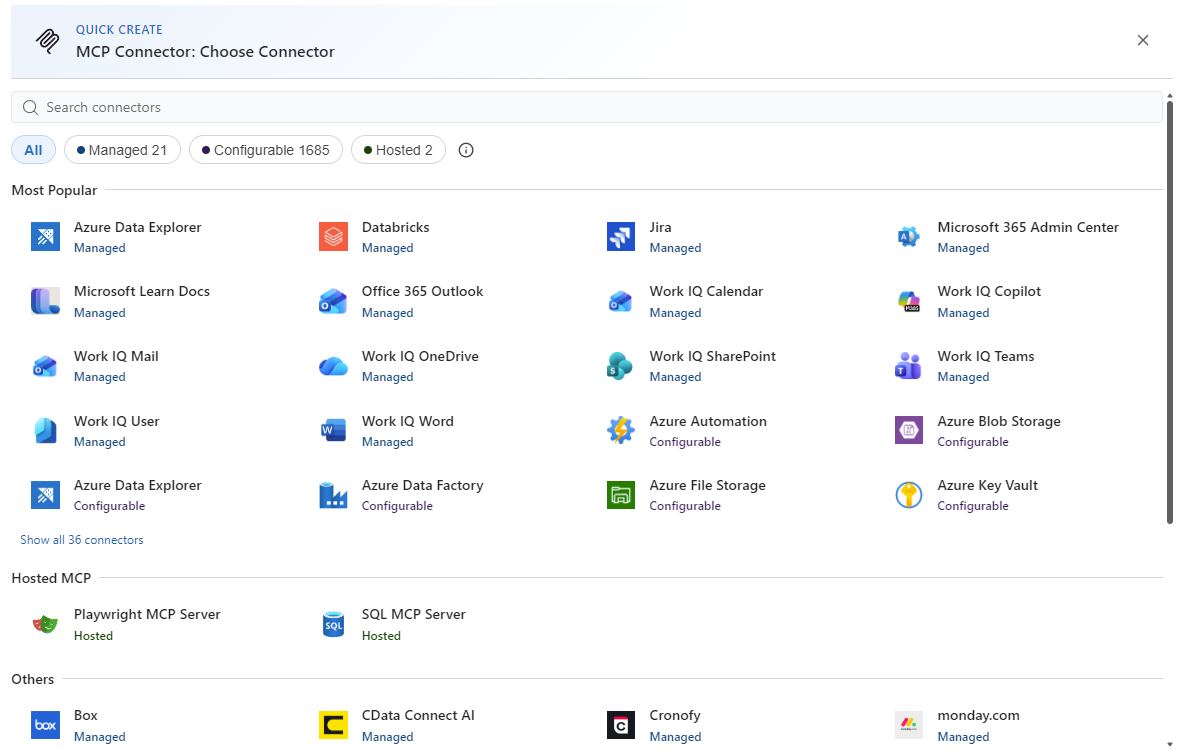The image size is (1180, 750).
Task: Click the CData Connect AI icon
Action: pyautogui.click(x=333, y=726)
